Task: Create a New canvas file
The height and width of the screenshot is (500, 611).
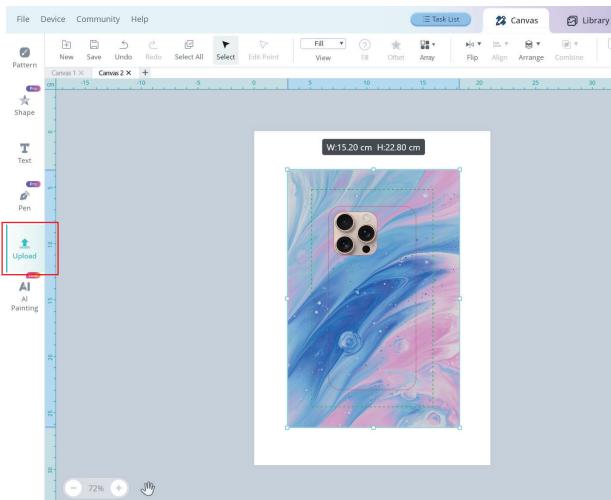Action: pyautogui.click(x=67, y=50)
